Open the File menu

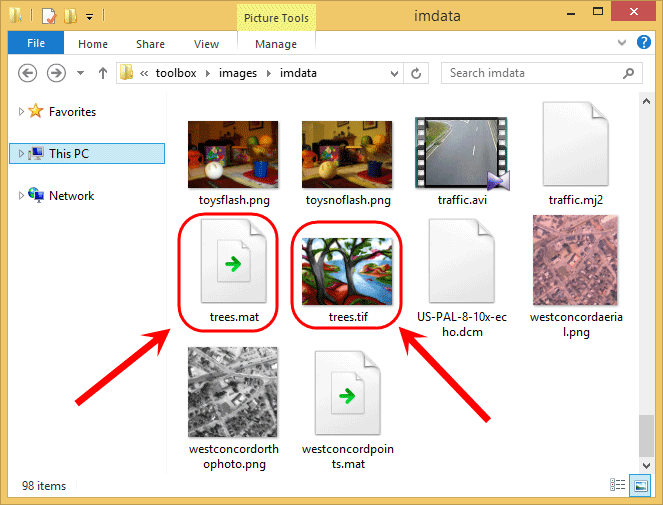[x=36, y=43]
